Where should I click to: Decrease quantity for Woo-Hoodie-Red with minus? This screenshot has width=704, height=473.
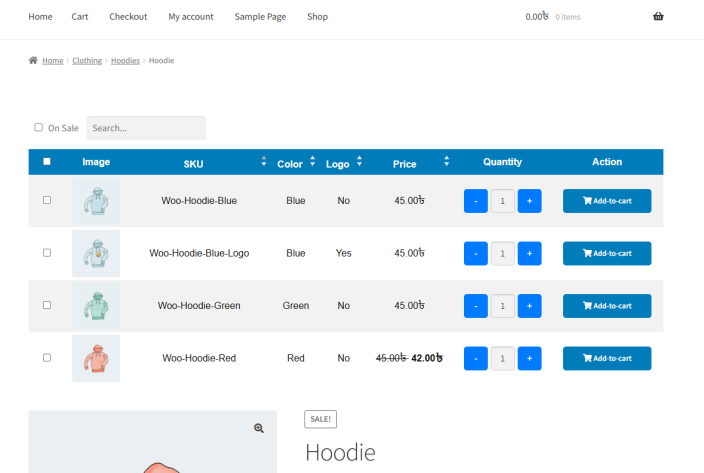tap(476, 358)
